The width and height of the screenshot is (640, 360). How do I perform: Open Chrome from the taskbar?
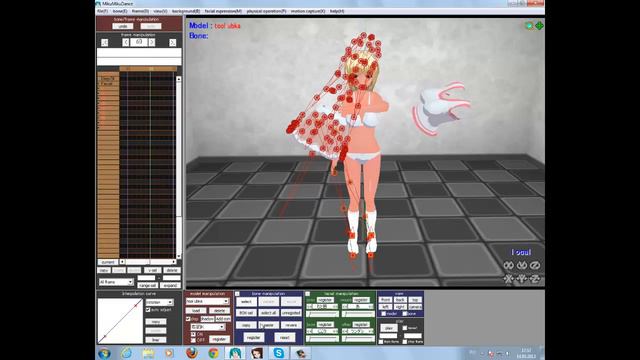pyautogui.click(x=213, y=353)
